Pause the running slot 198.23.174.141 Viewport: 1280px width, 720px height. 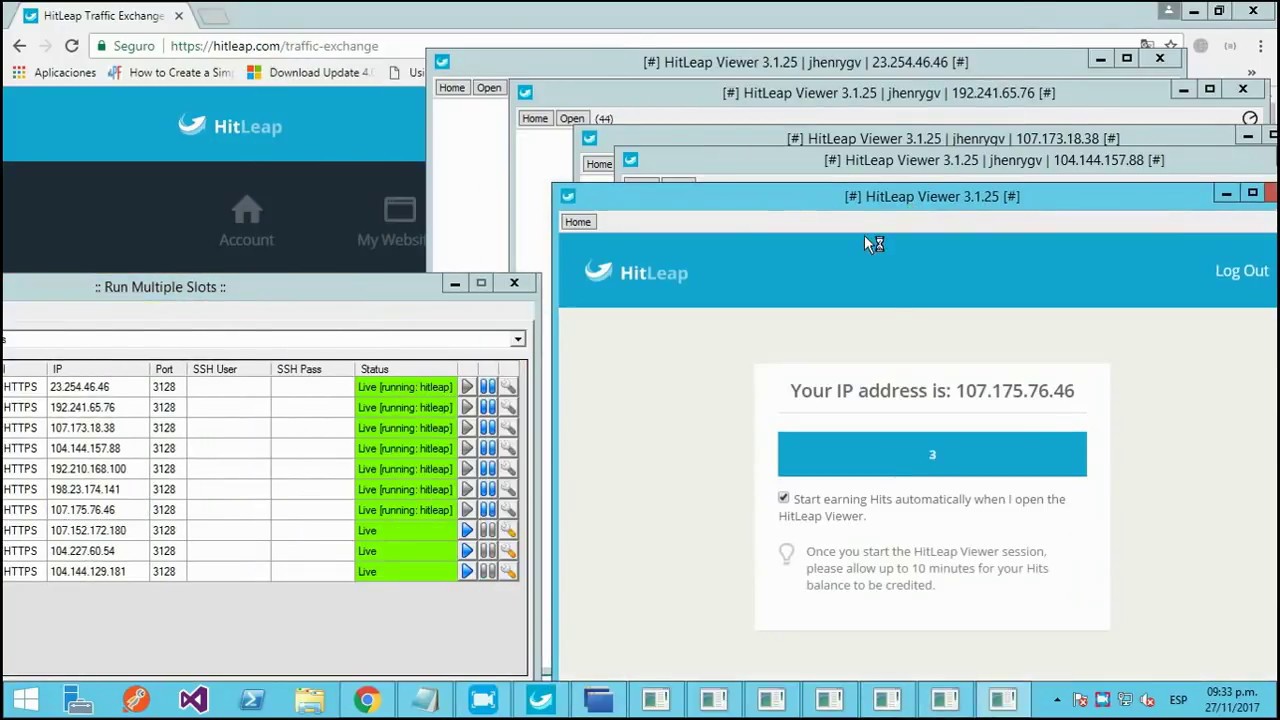(x=487, y=490)
